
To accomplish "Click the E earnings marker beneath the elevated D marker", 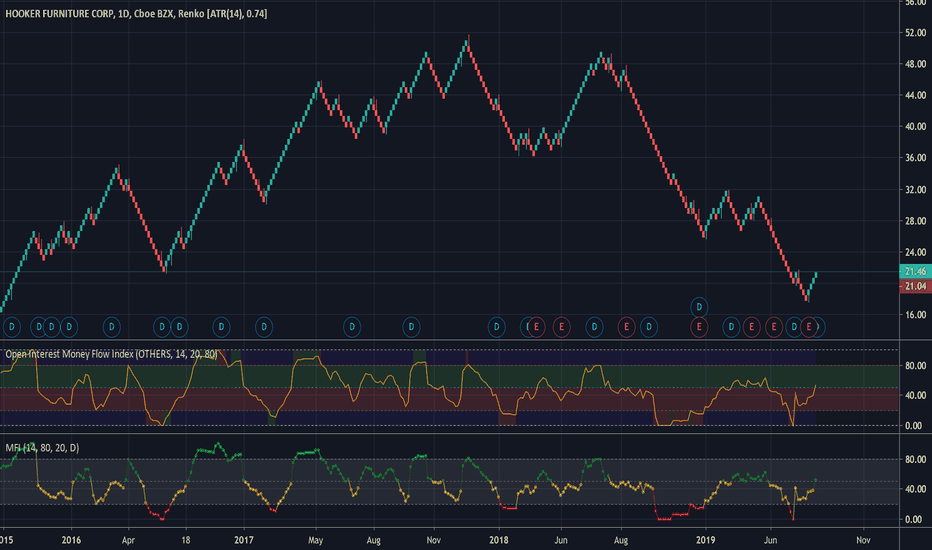I will pos(699,326).
